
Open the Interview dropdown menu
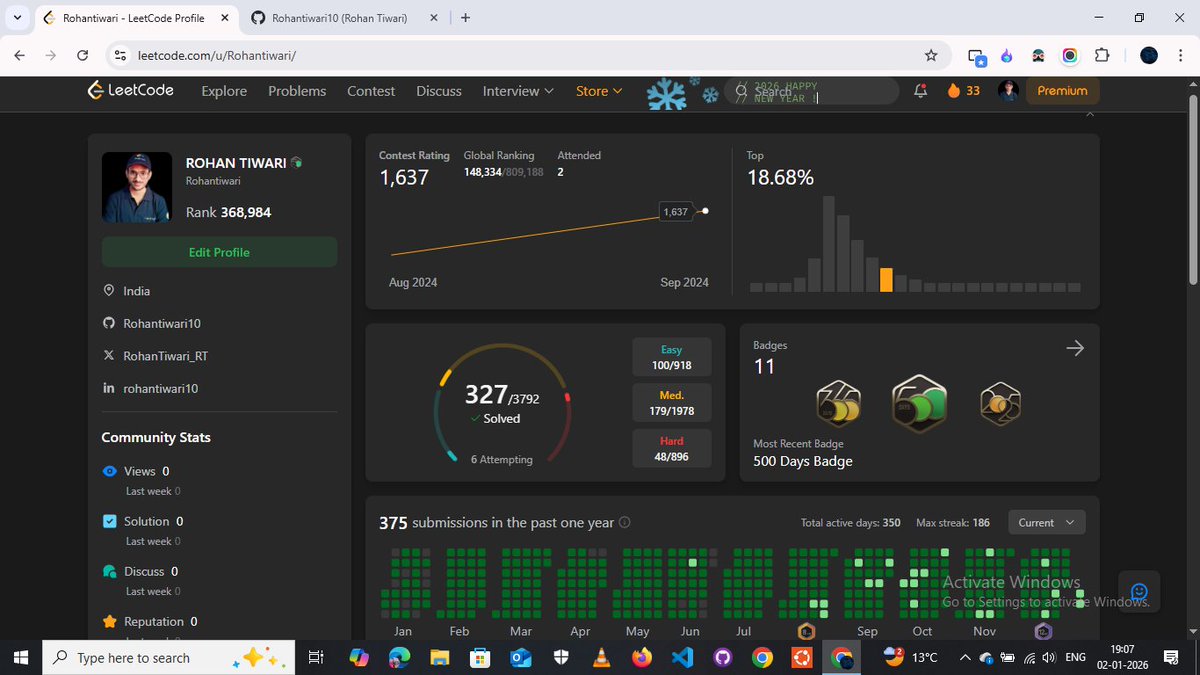pyautogui.click(x=518, y=91)
